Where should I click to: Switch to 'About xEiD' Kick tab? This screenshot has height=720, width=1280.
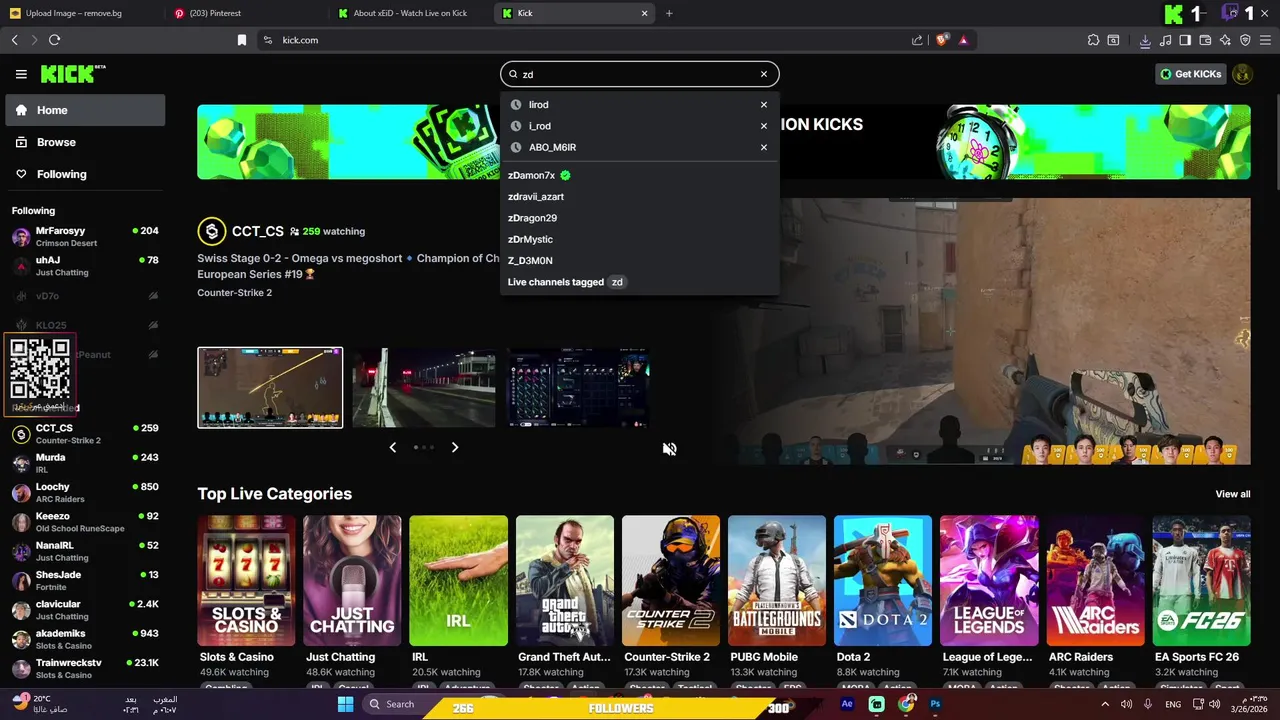pos(408,13)
